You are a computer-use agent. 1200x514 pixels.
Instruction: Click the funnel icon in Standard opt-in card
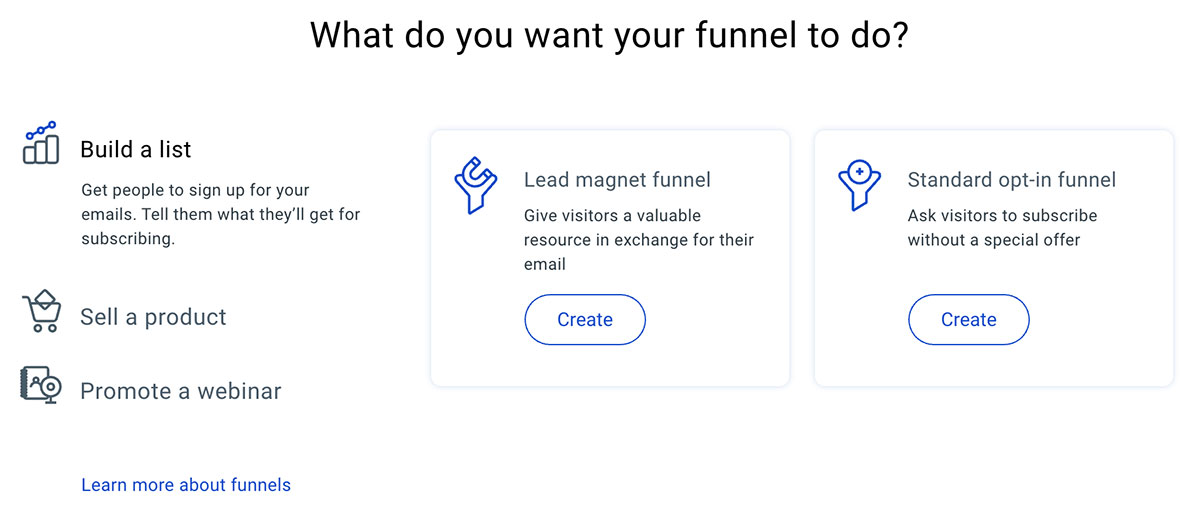(x=859, y=185)
